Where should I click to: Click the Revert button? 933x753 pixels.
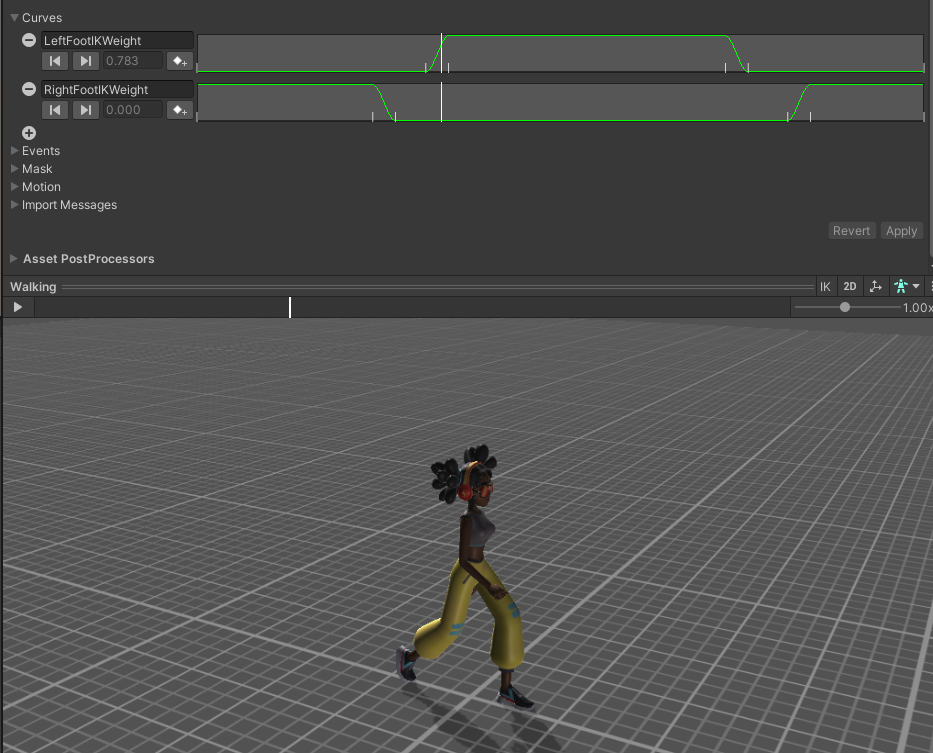(851, 230)
